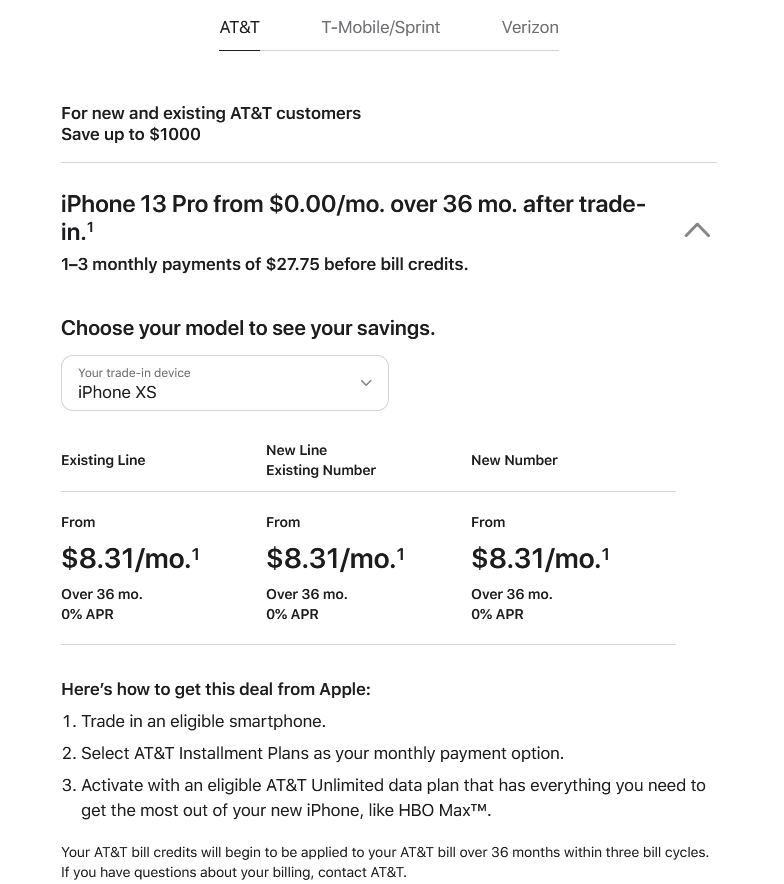Open footnote 1 in the offer headline

pyautogui.click(x=90, y=227)
